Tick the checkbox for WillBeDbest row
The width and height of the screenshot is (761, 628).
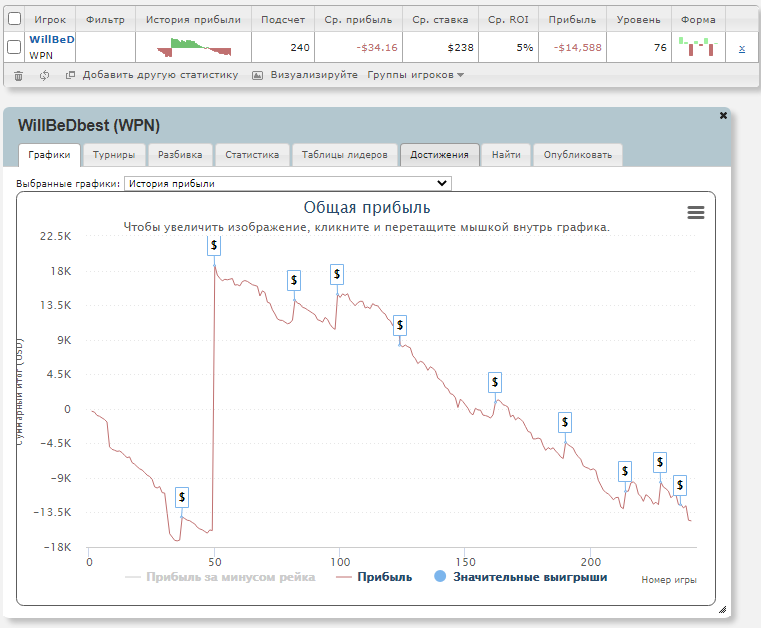tap(14, 46)
